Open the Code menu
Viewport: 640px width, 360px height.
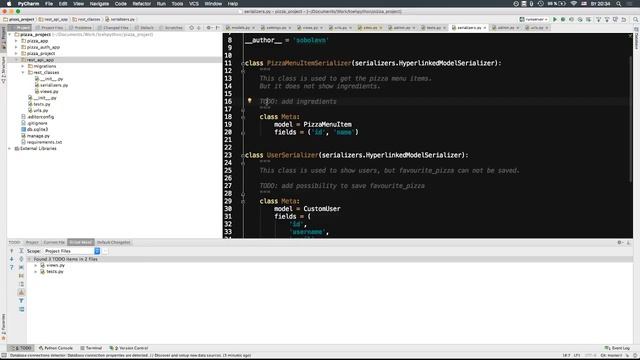[x=120, y=4]
